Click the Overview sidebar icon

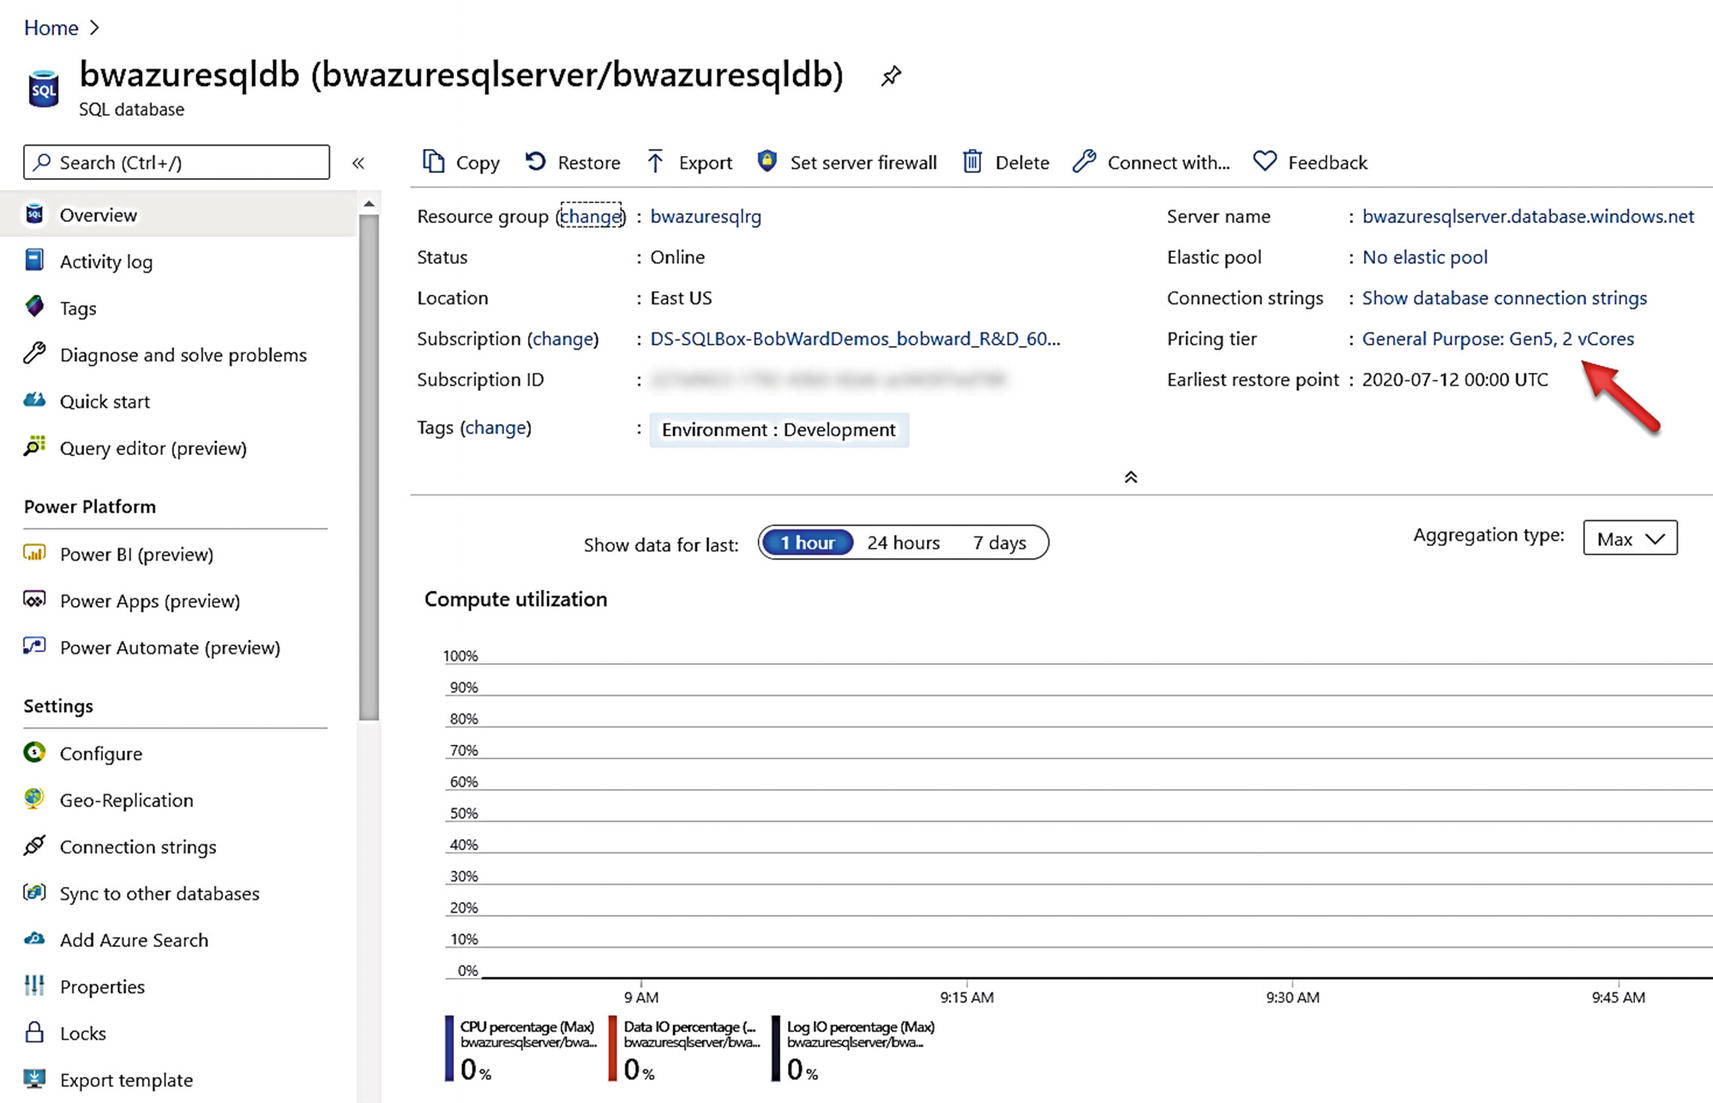(35, 214)
